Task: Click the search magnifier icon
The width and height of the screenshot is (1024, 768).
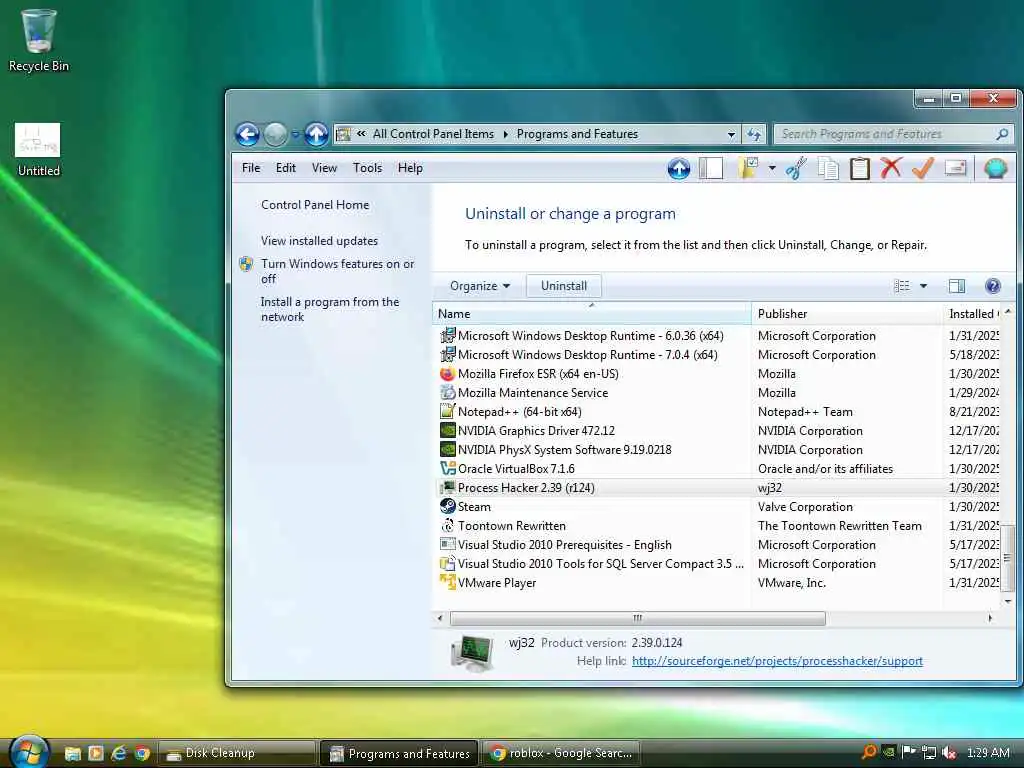Action: (1002, 134)
